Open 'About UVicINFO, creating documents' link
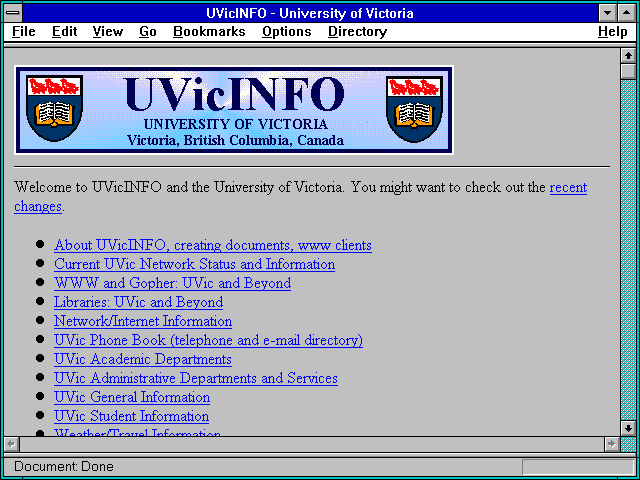This screenshot has width=640, height=480. (213, 245)
